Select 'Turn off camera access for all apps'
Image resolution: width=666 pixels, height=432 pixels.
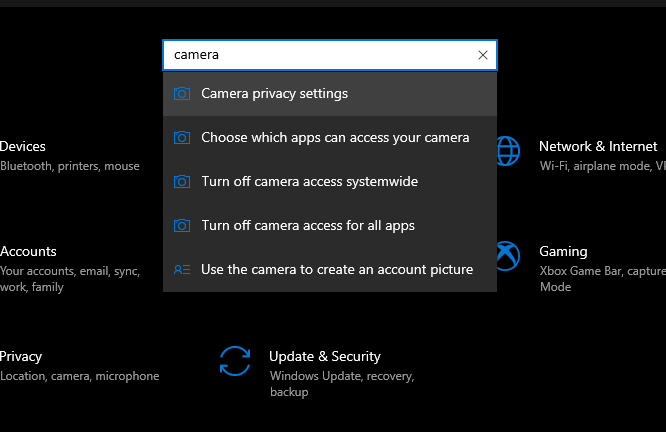330,226
